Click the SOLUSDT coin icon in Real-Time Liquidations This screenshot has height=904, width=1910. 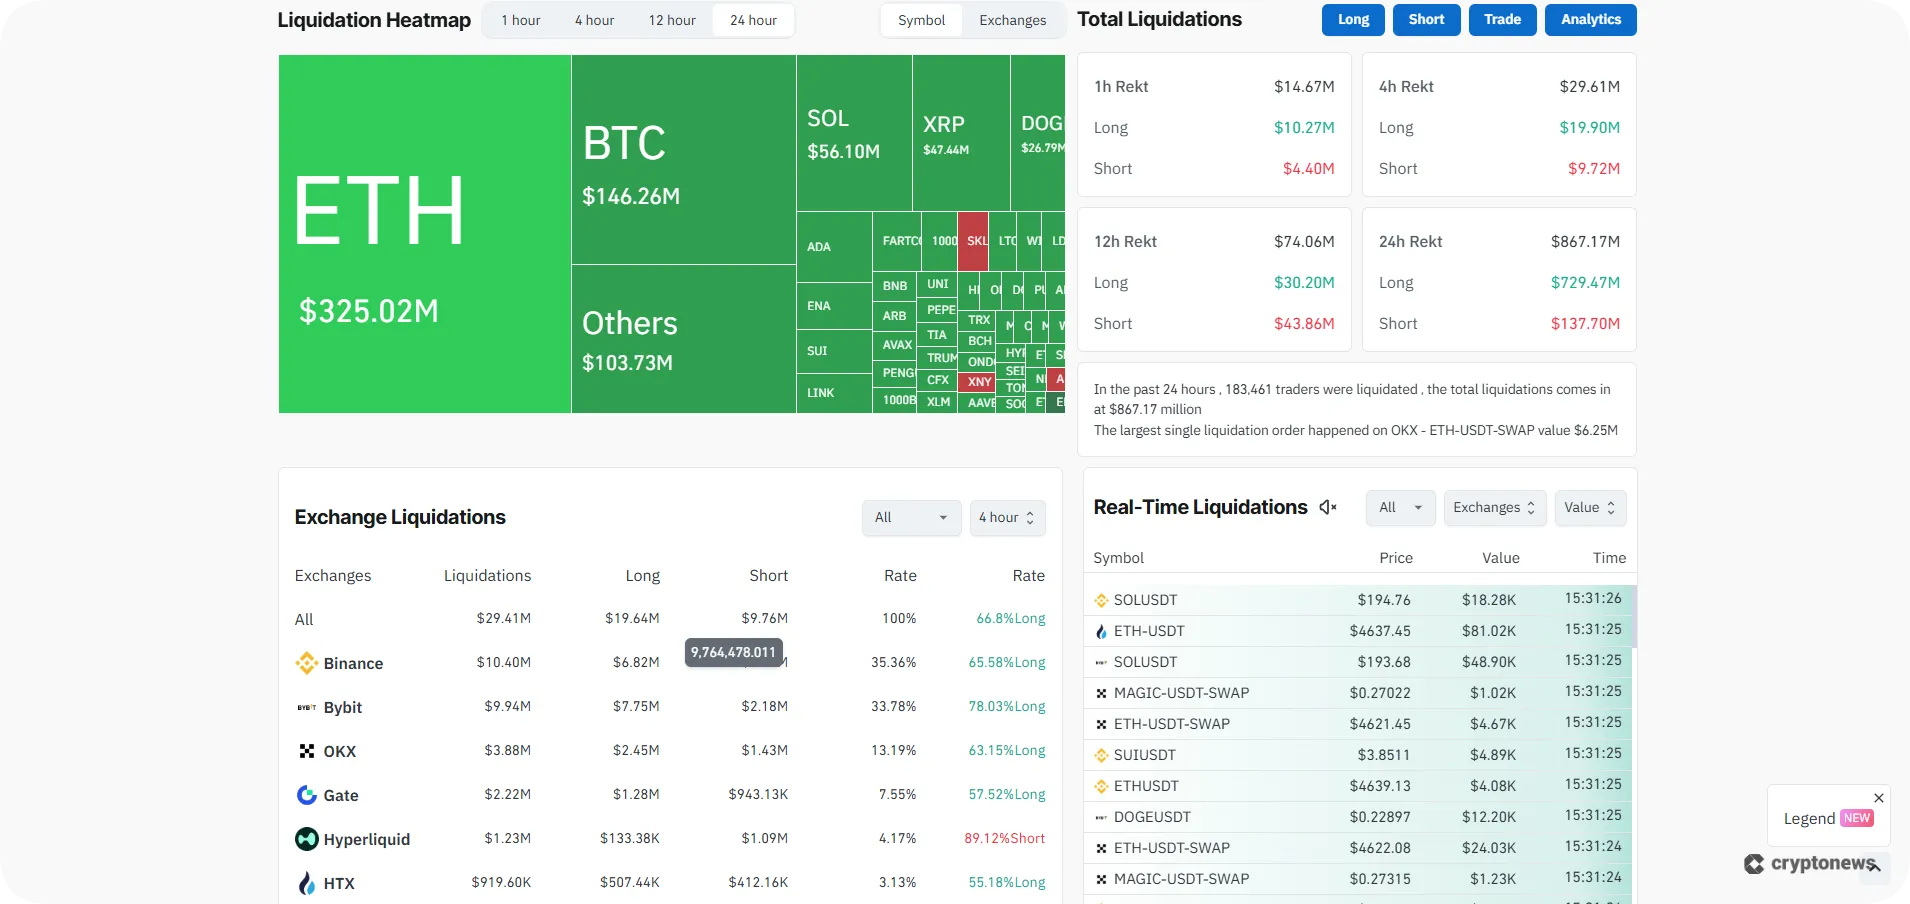click(x=1100, y=600)
